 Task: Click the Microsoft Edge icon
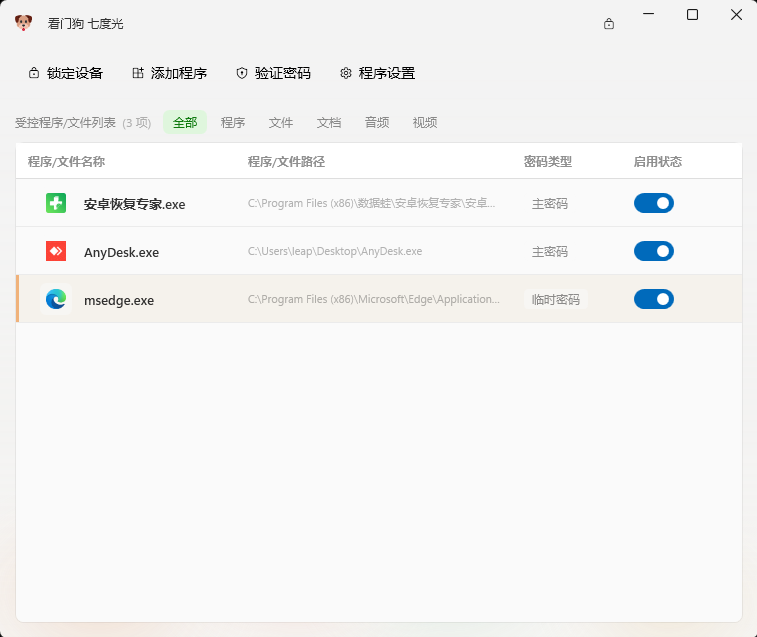tap(56, 299)
